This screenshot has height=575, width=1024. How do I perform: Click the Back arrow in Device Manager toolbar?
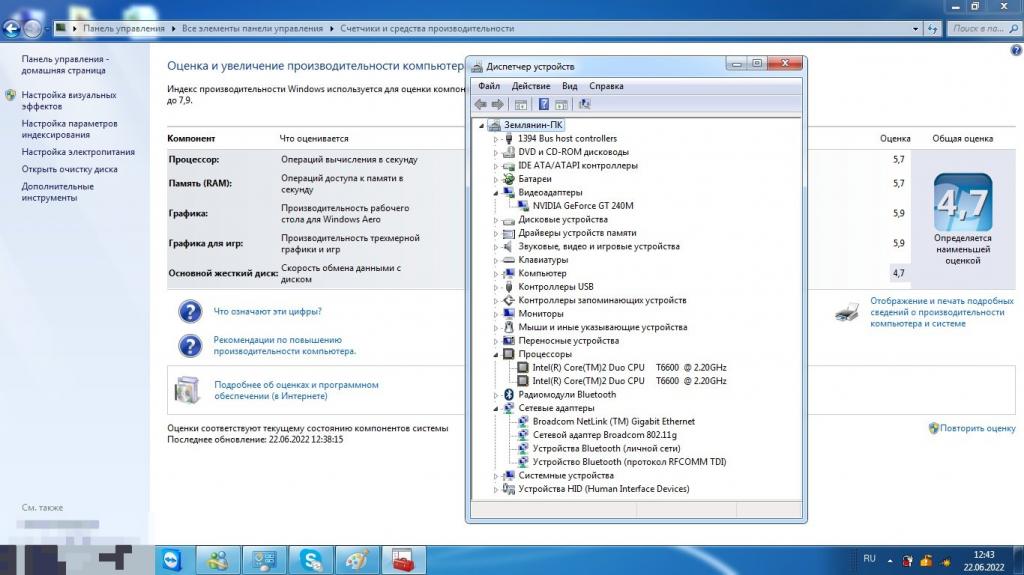tap(481, 104)
